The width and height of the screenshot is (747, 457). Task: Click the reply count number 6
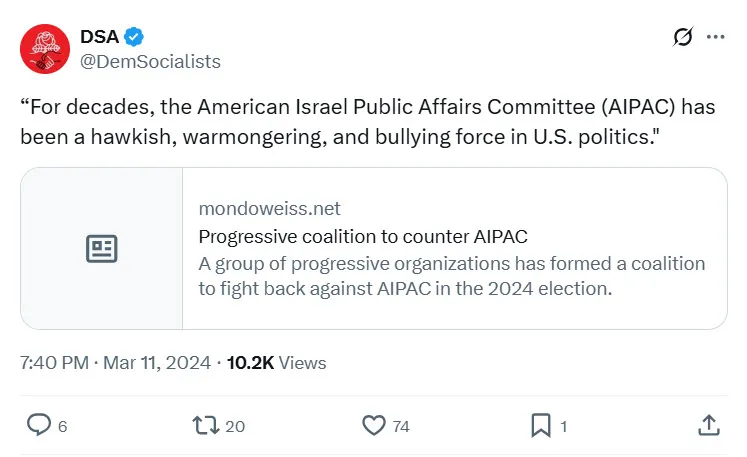[62, 426]
